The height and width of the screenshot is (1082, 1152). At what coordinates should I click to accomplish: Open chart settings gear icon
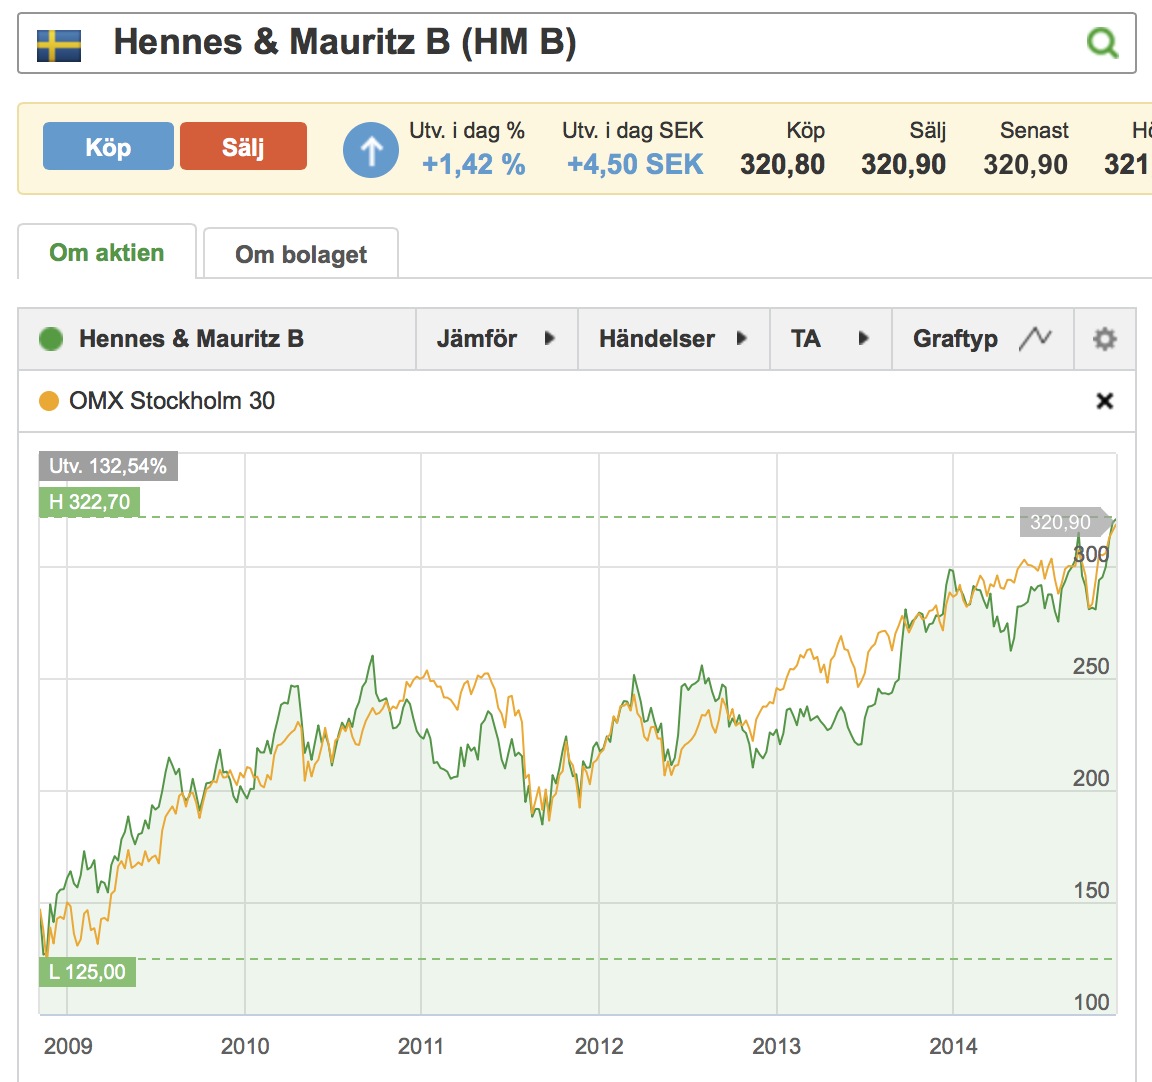(1104, 339)
